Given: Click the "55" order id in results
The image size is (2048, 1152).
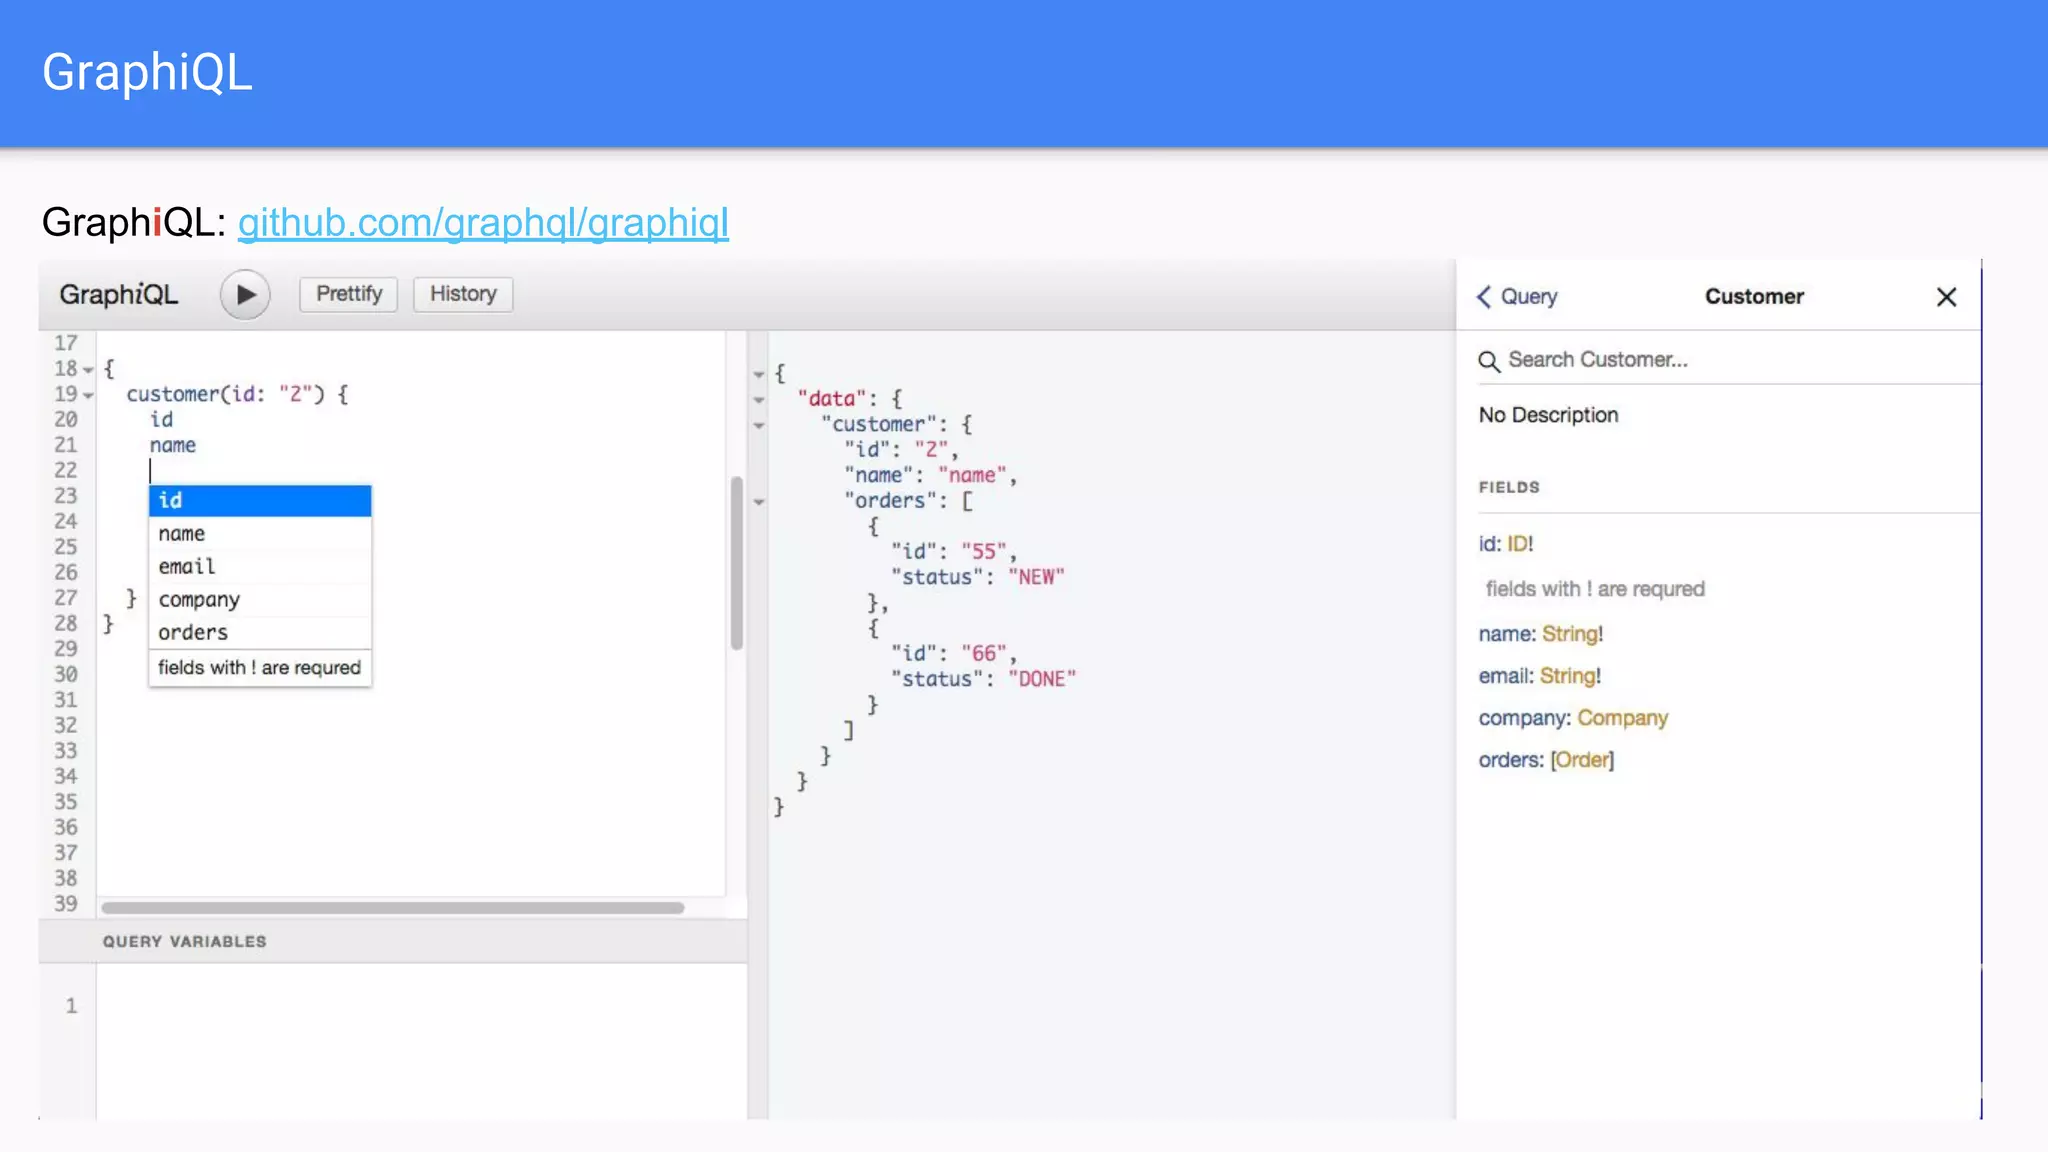Looking at the screenshot, I should (x=984, y=552).
